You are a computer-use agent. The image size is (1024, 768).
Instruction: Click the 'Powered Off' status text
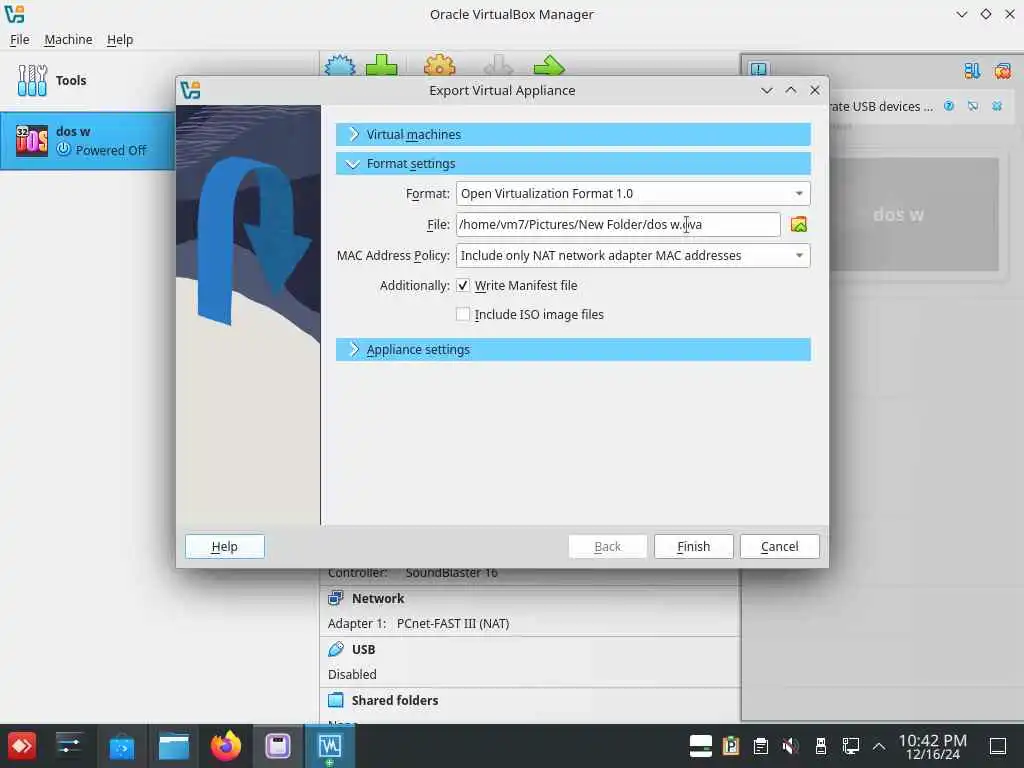coord(110,150)
